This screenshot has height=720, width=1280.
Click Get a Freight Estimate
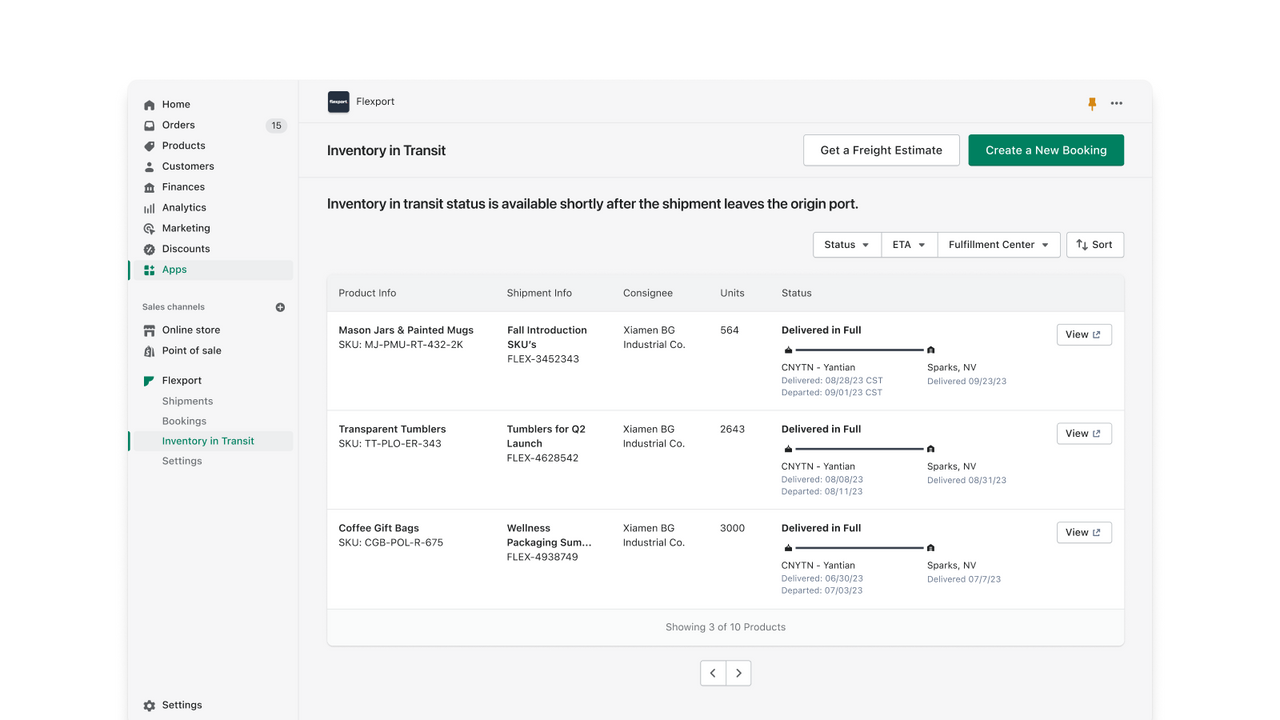881,150
